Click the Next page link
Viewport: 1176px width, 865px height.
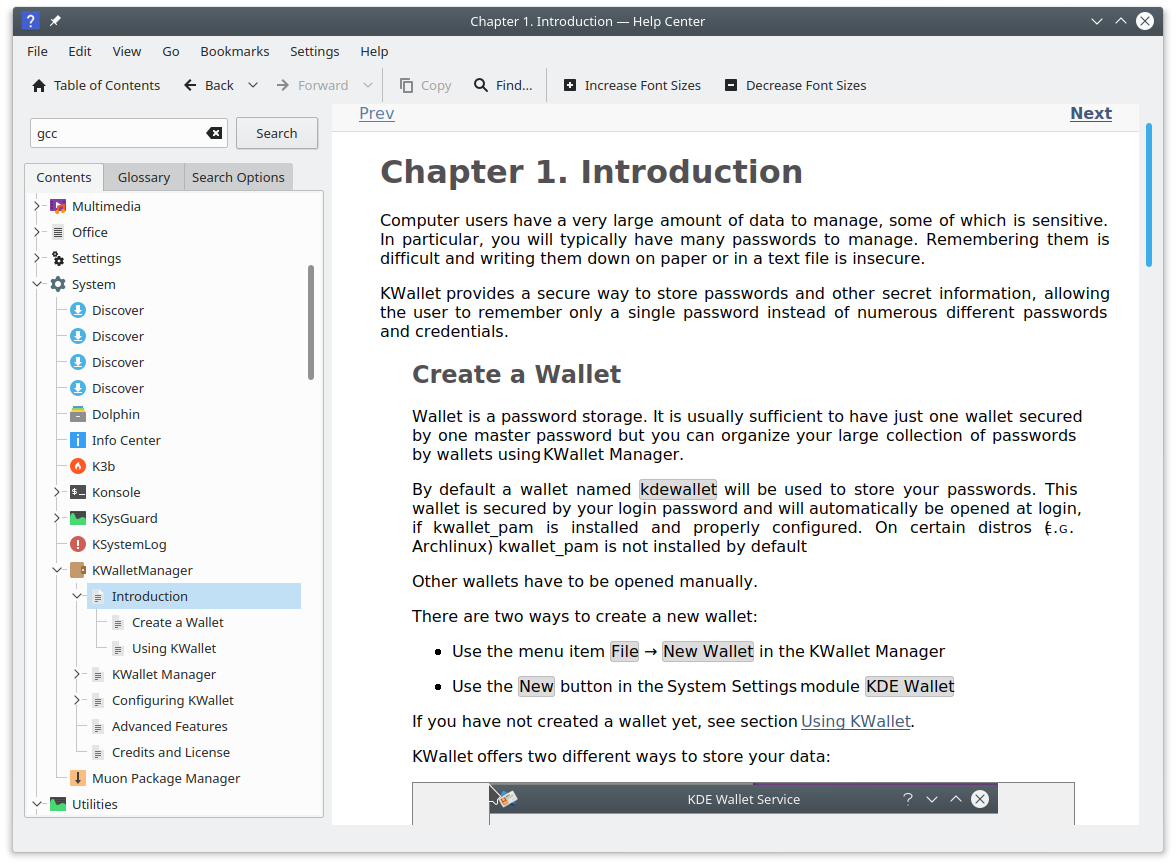(1090, 113)
